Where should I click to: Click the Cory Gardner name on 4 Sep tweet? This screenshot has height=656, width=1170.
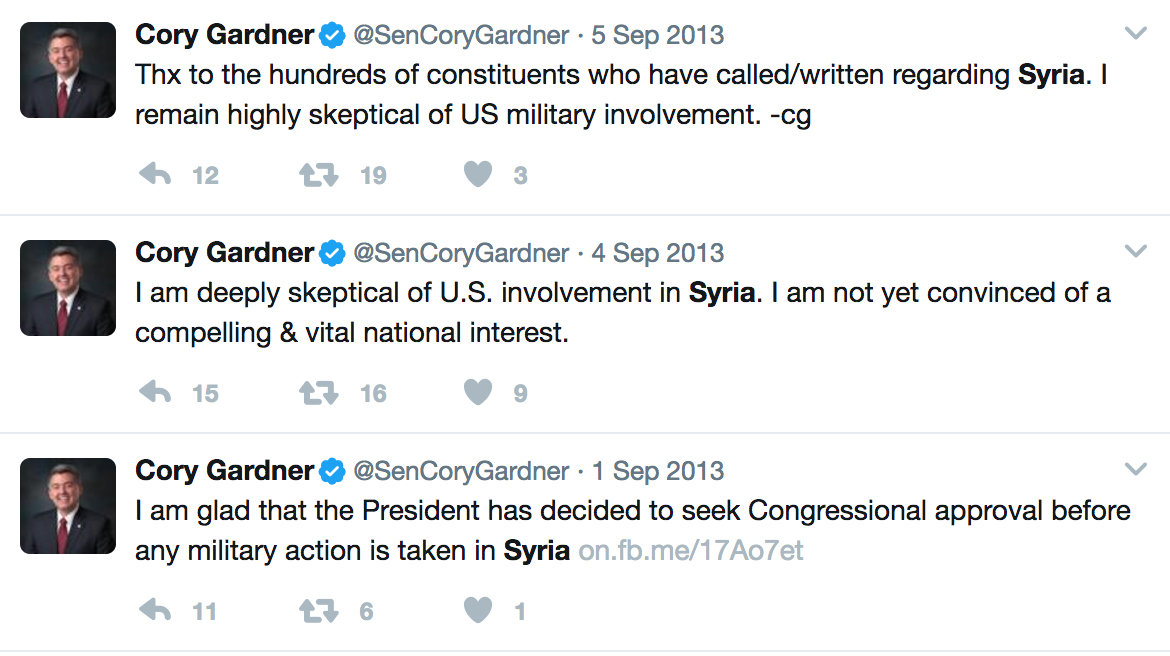click(224, 253)
